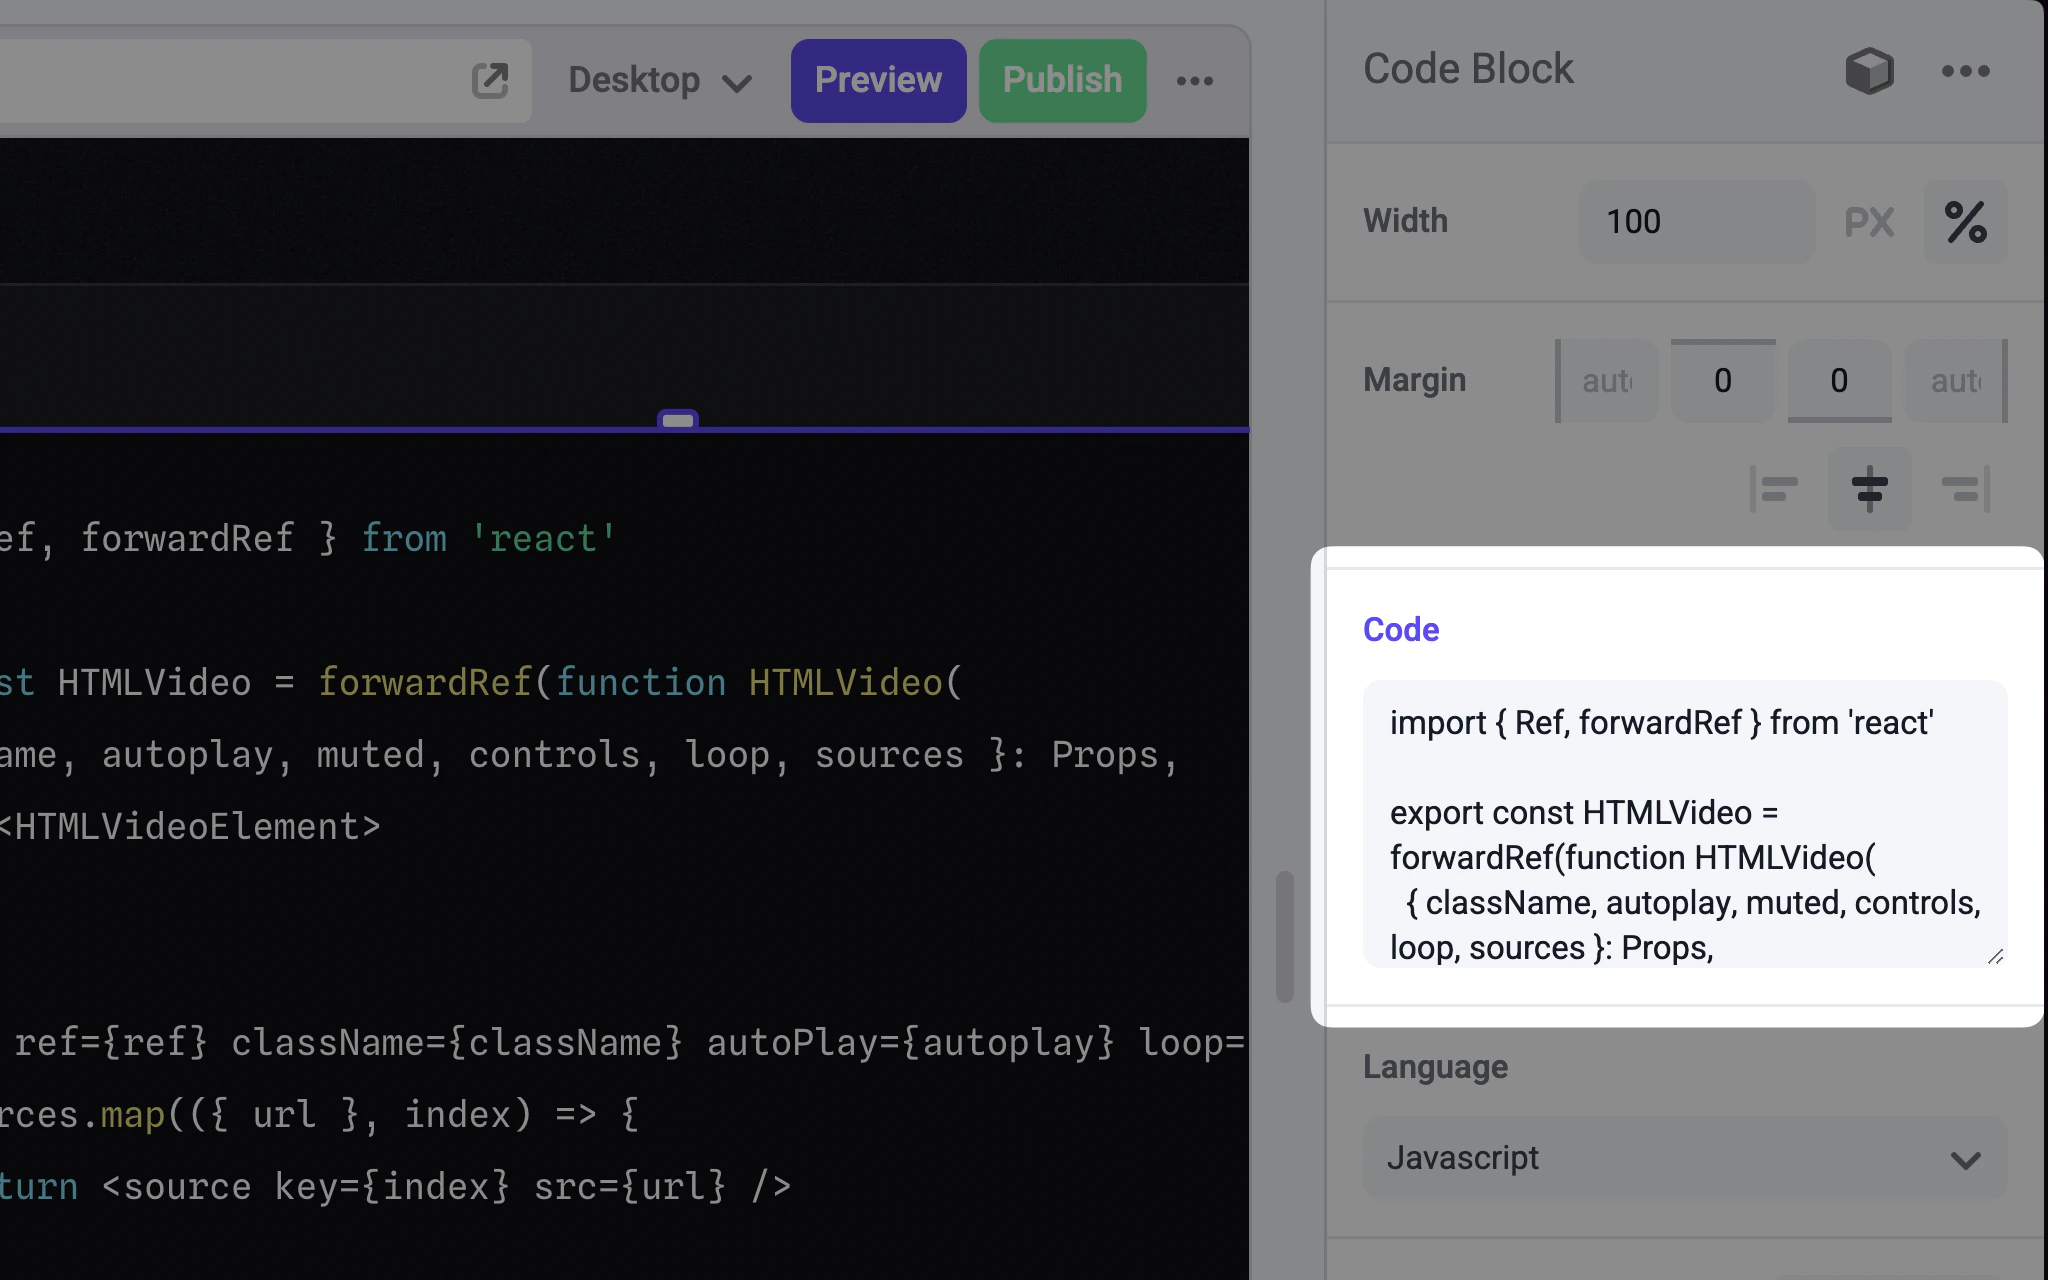Click the Width value field
The image size is (2048, 1280).
tap(1696, 222)
